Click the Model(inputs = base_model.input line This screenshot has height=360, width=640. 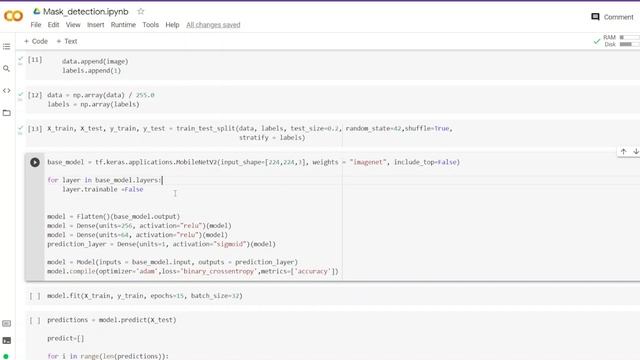click(x=172, y=262)
